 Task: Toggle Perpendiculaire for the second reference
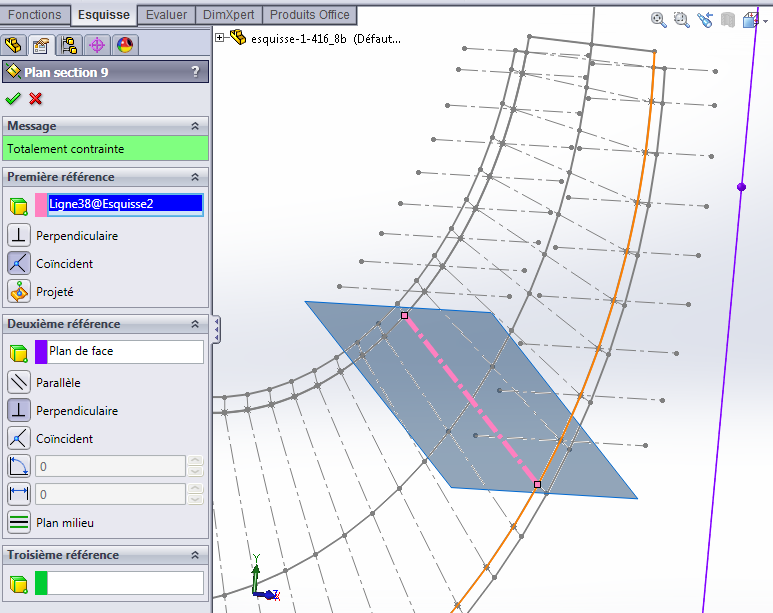tap(19, 410)
